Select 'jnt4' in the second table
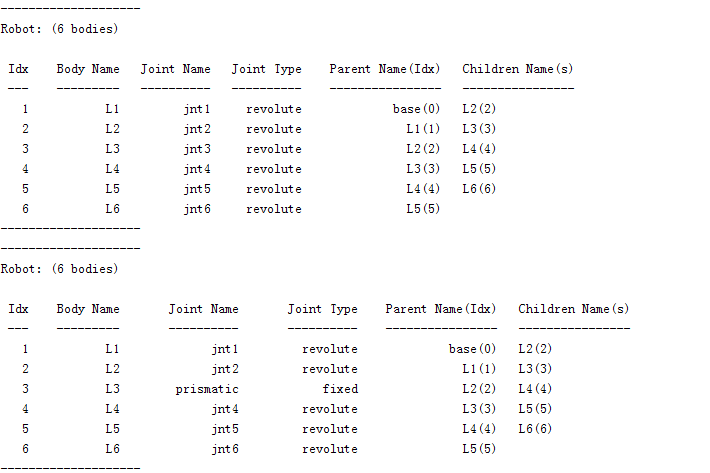710x473 pixels. pyautogui.click(x=225, y=409)
